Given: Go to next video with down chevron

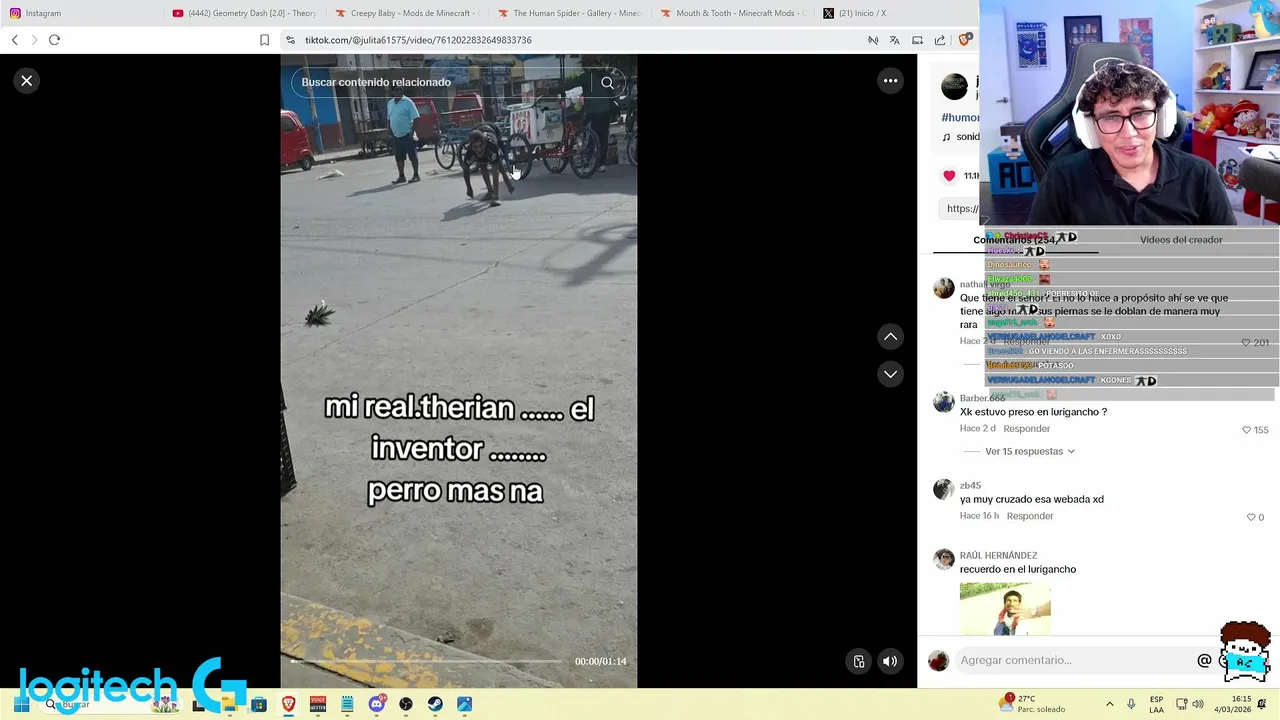Looking at the screenshot, I should pyautogui.click(x=890, y=374).
